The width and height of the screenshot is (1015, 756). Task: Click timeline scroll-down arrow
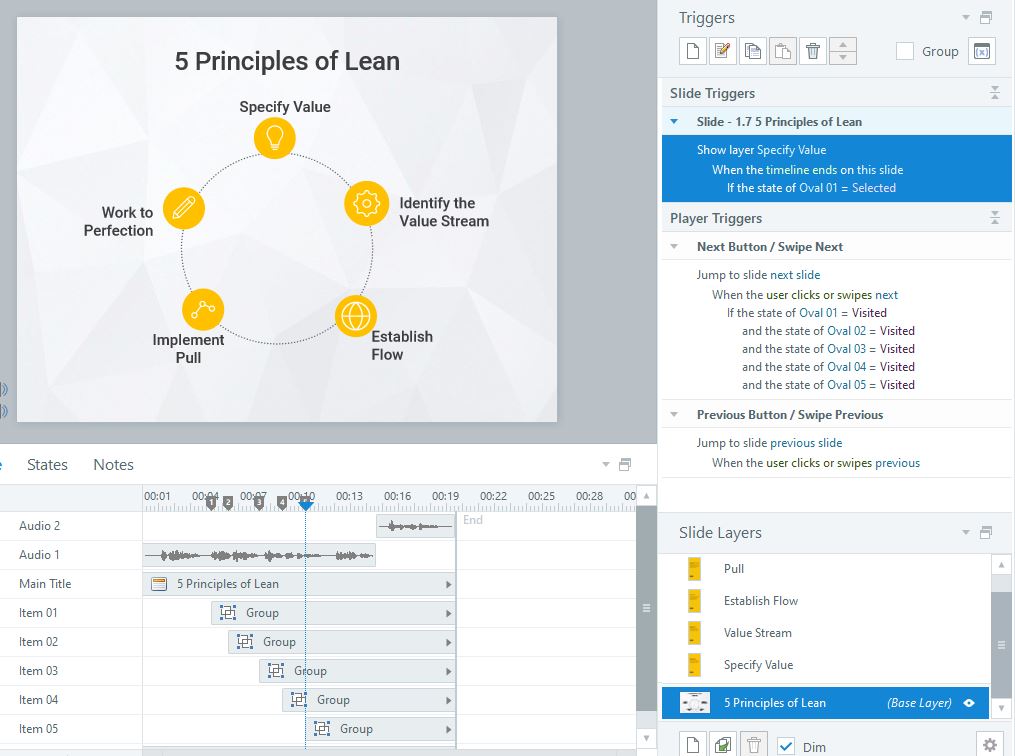click(x=646, y=738)
